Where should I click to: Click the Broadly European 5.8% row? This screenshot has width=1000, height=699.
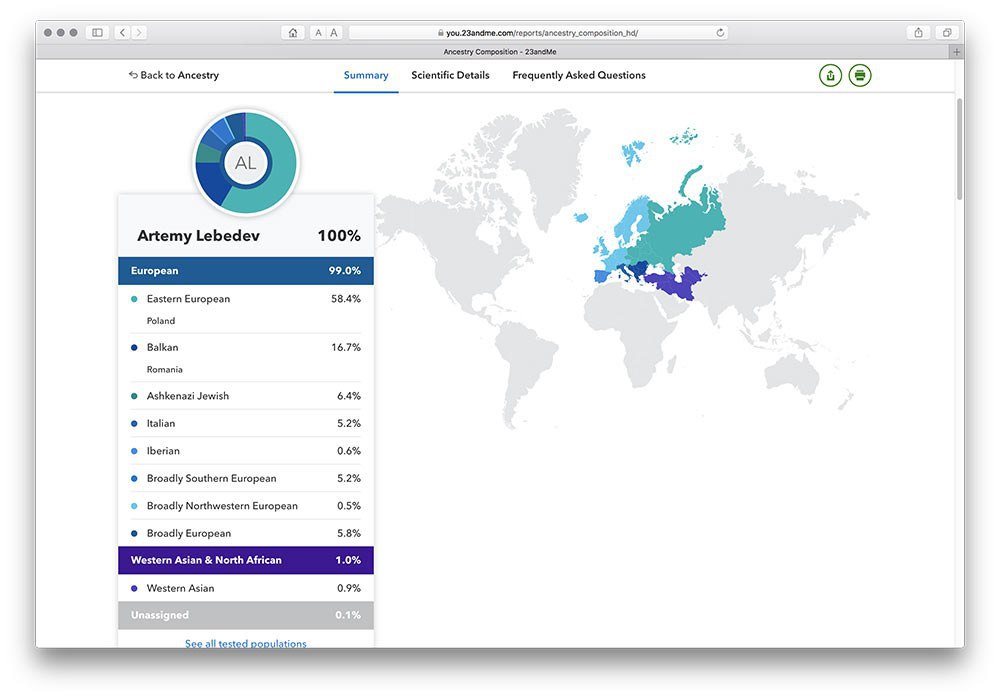pyautogui.click(x=246, y=533)
